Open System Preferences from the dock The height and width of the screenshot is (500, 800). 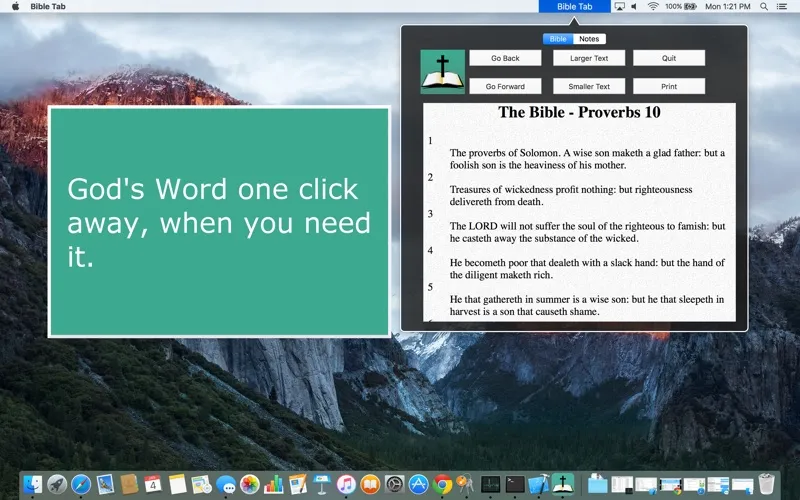pos(394,484)
